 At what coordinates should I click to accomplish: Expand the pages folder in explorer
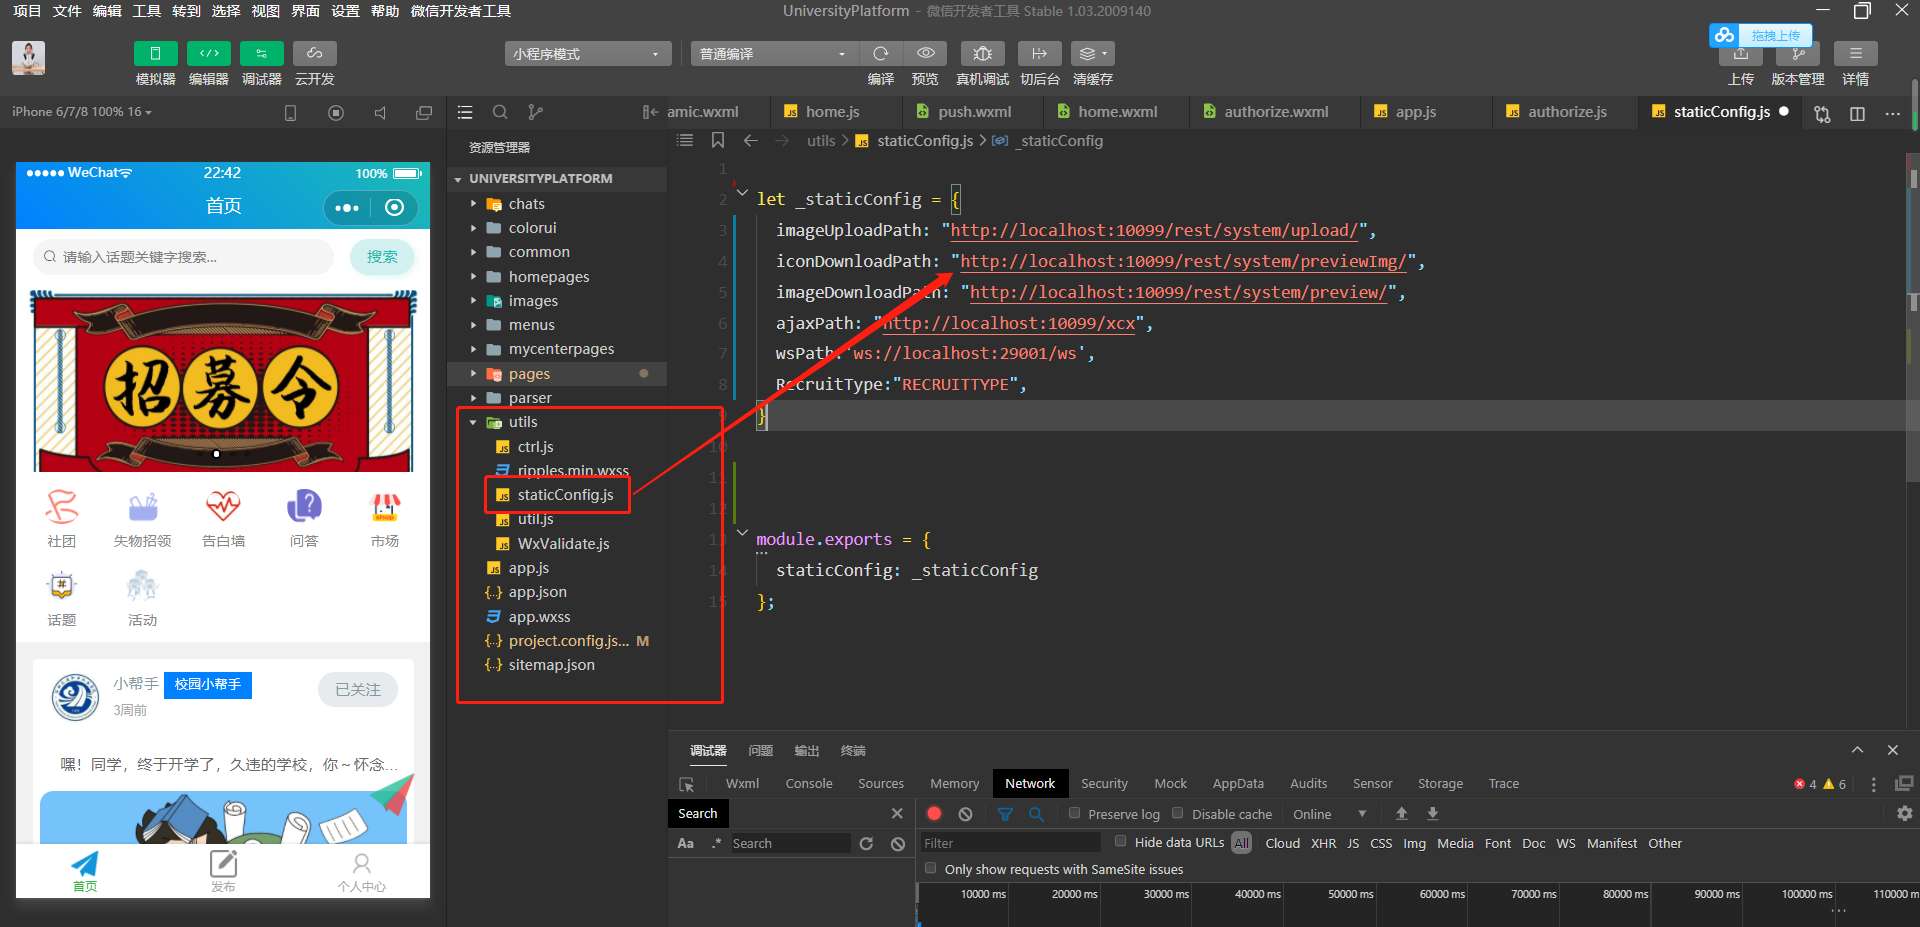pyautogui.click(x=529, y=374)
